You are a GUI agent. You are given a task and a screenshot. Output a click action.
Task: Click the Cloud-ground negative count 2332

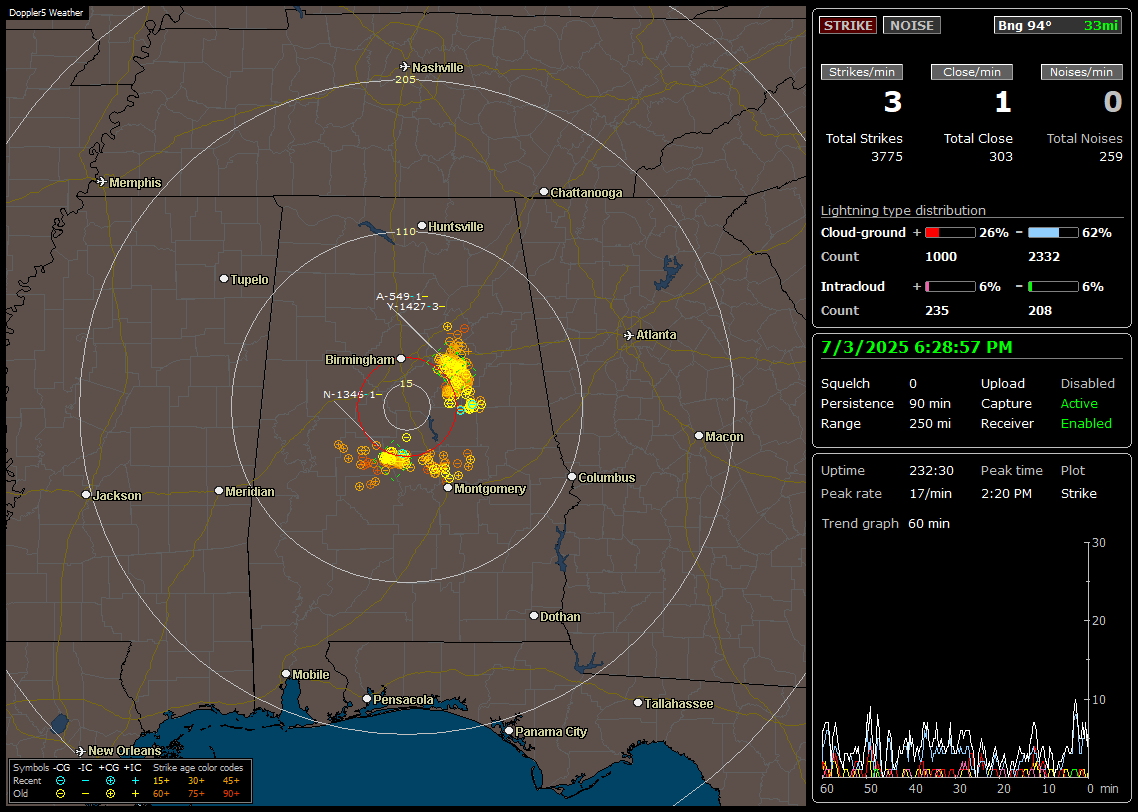point(1044,257)
